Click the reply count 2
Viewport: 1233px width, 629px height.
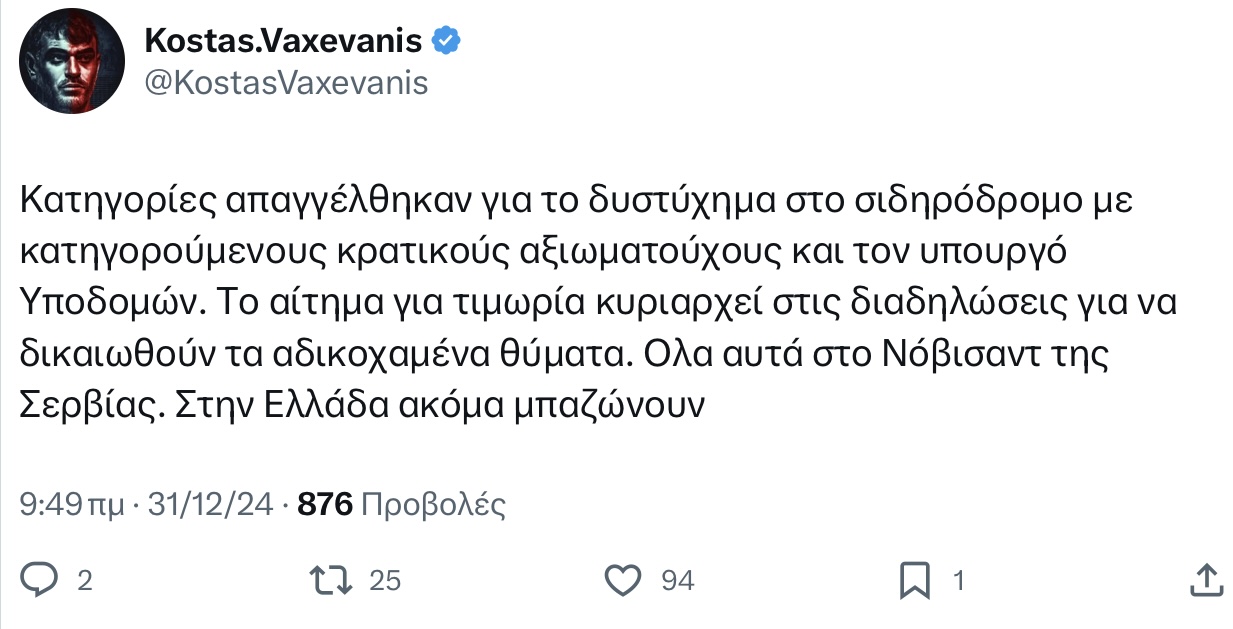point(85,580)
